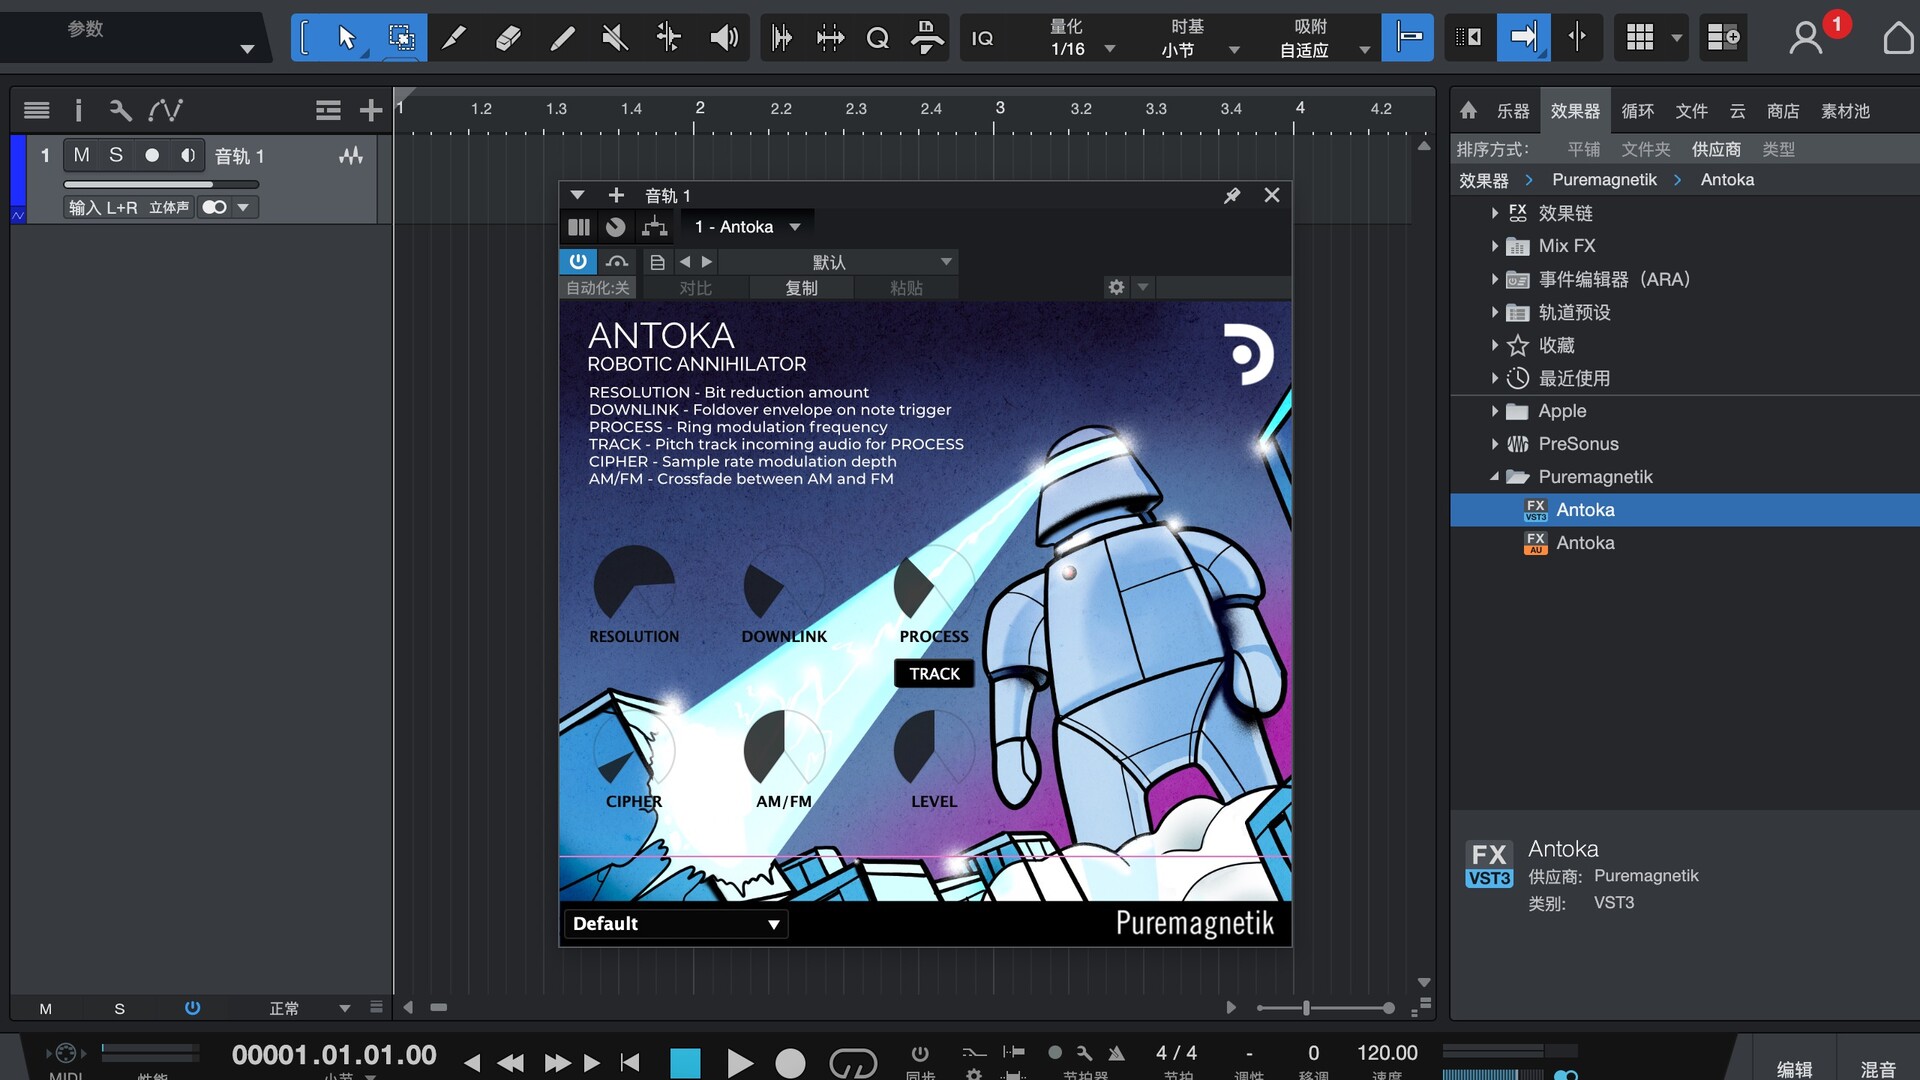This screenshot has height=1080, width=1920.
Task: Open the '1 - Antoka' insert dropdown
Action: coord(747,227)
